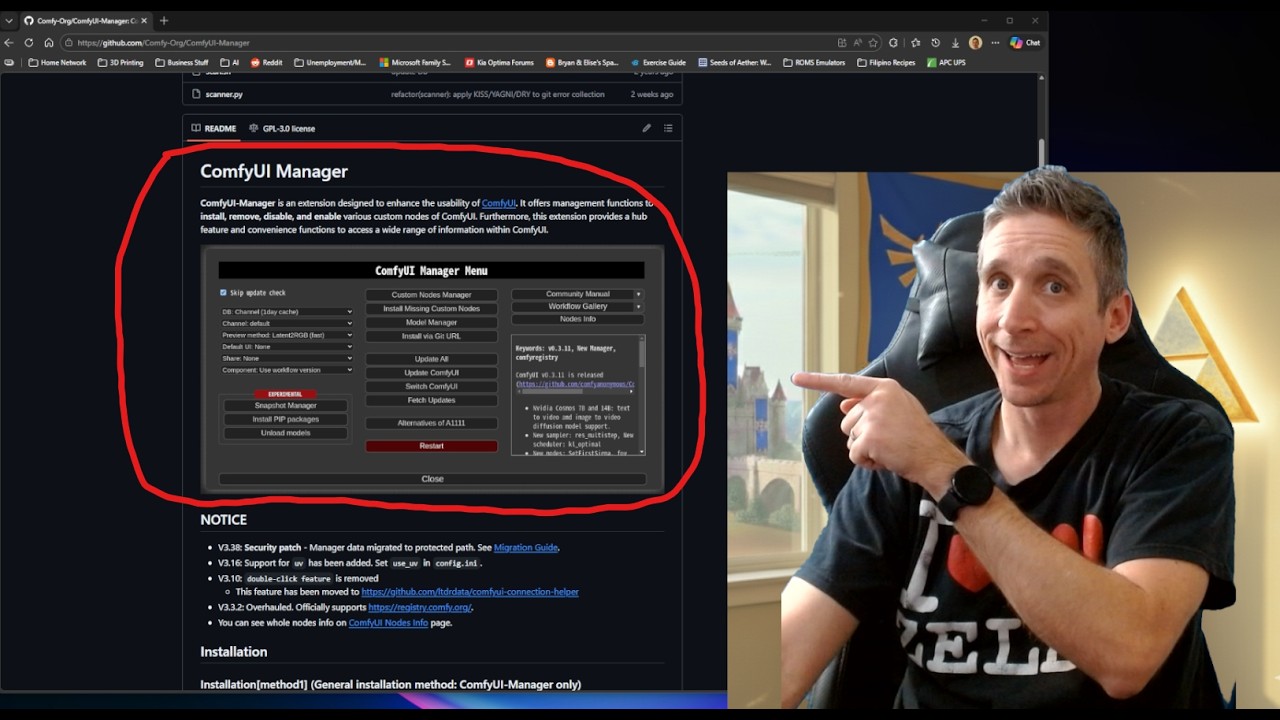Viewport: 1280px width, 720px height.
Task: Click the Installation heading
Action: click(x=233, y=651)
